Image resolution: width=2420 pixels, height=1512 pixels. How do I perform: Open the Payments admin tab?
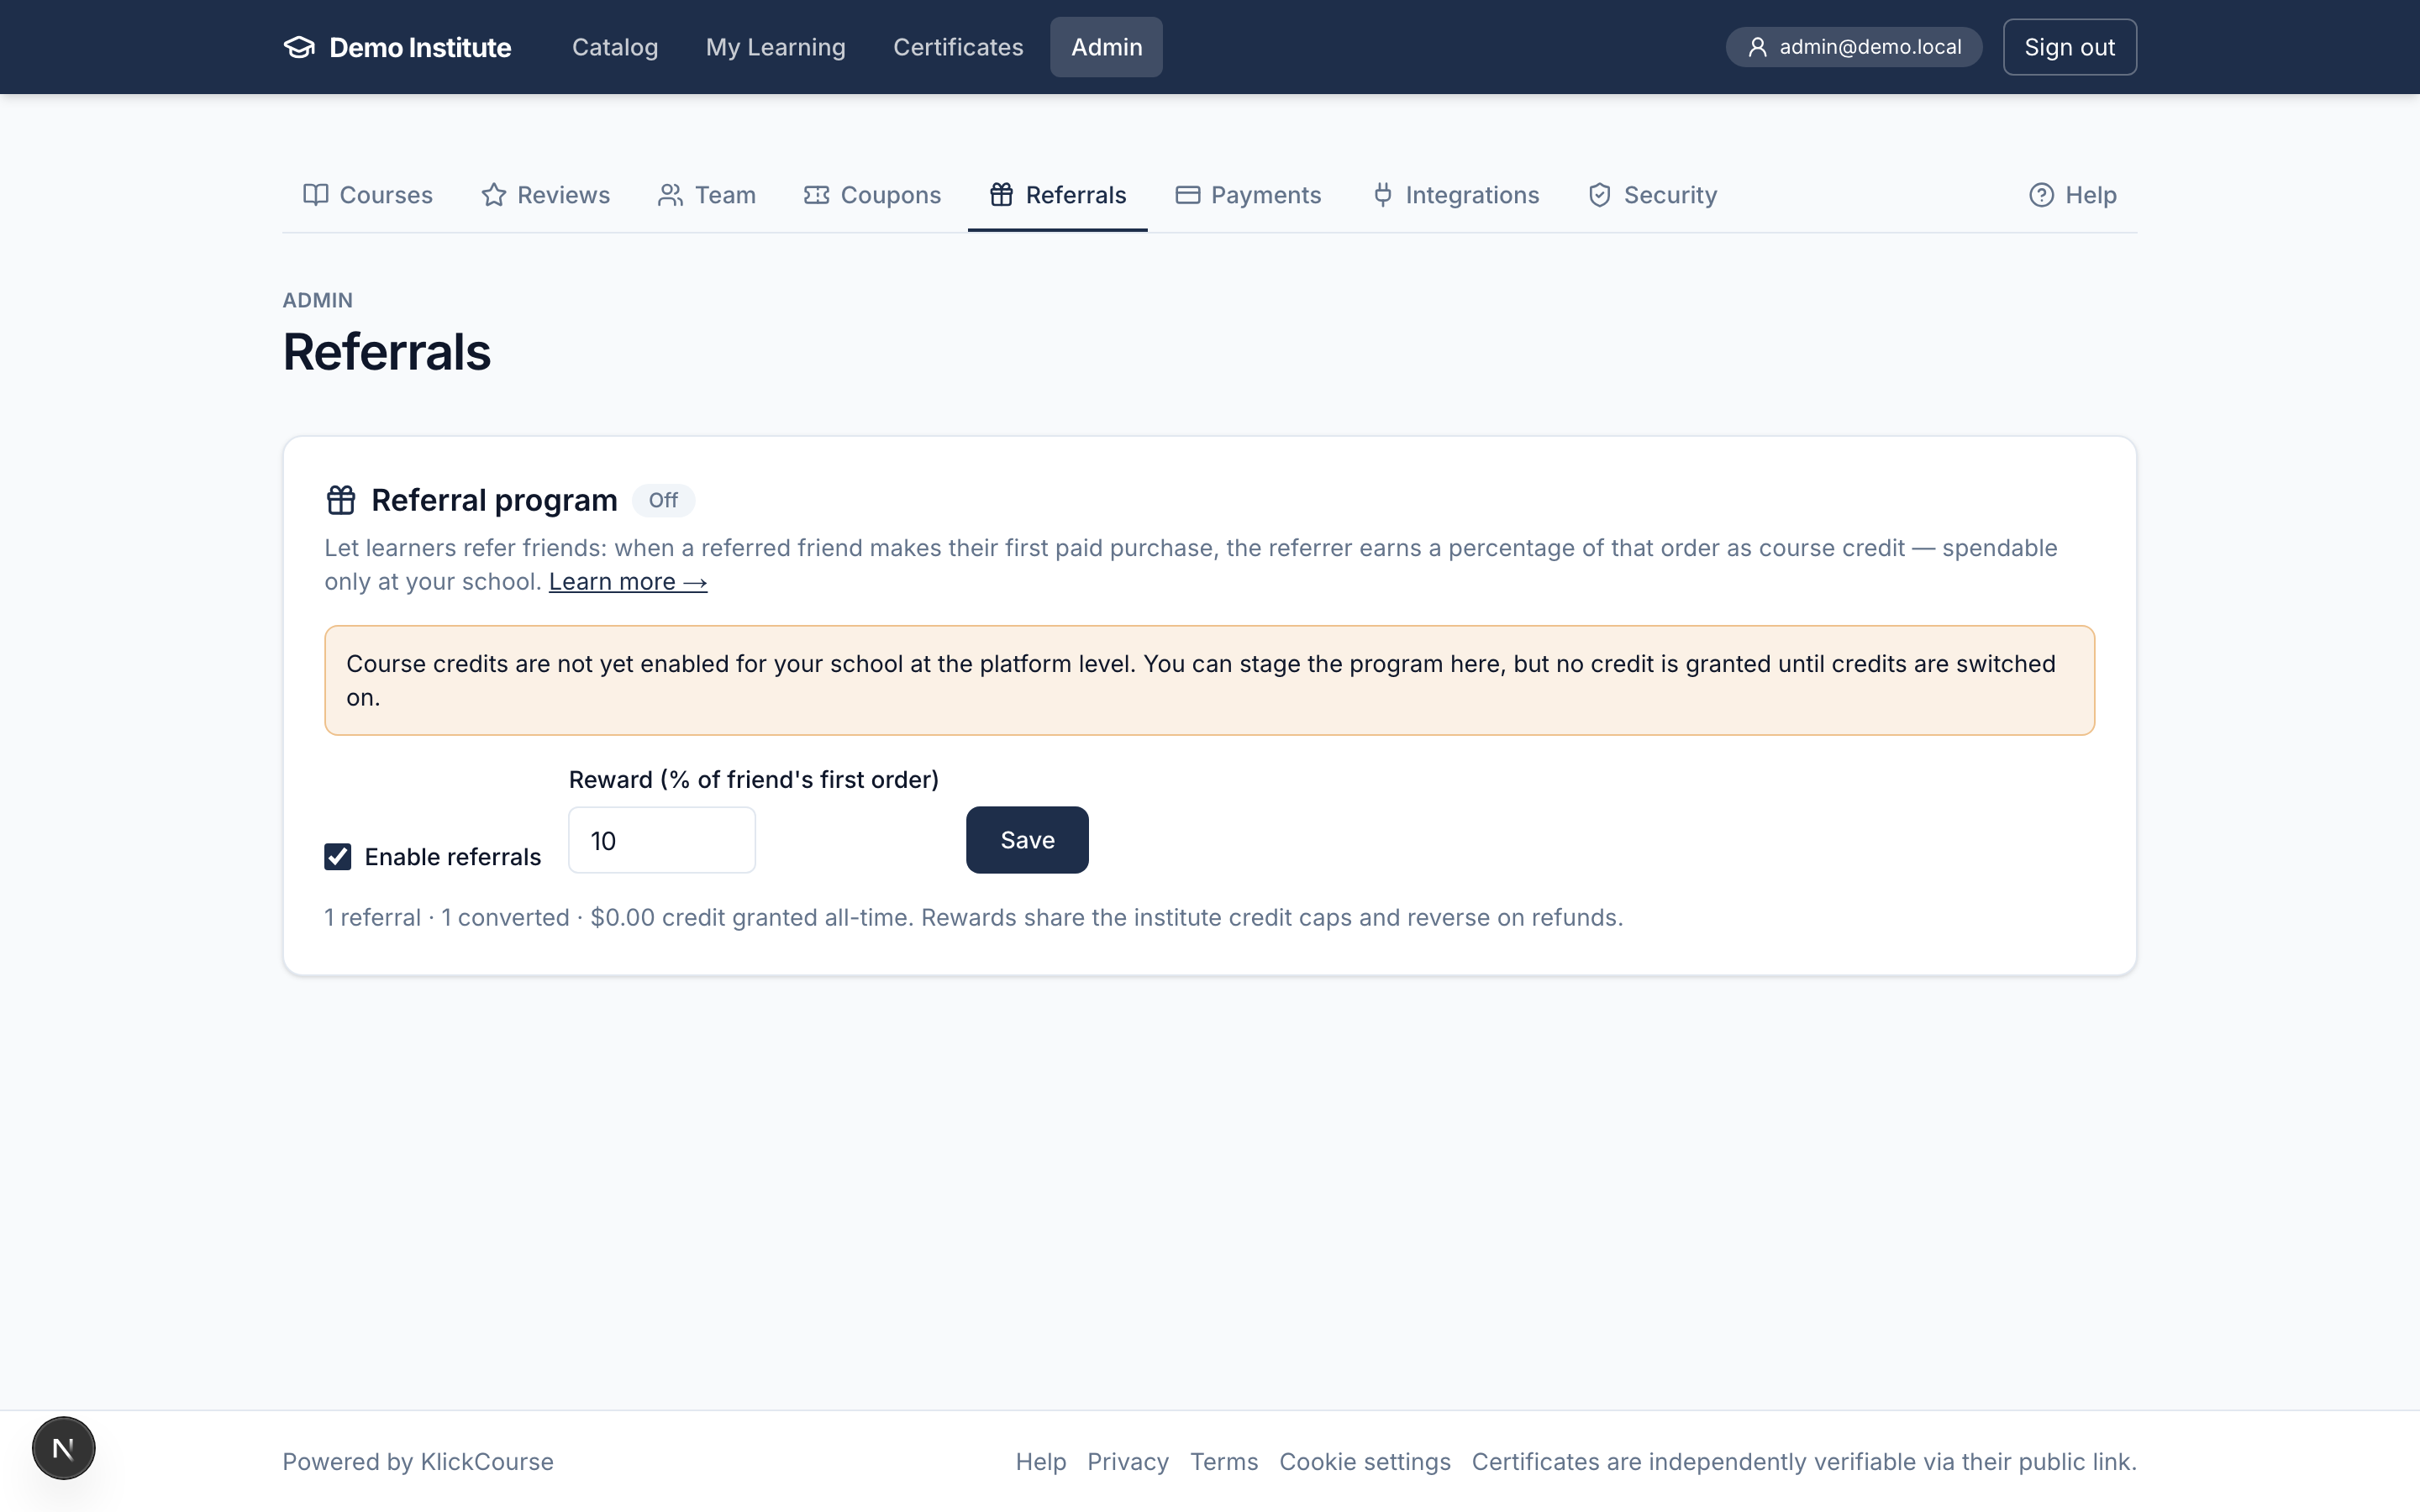pyautogui.click(x=1248, y=195)
